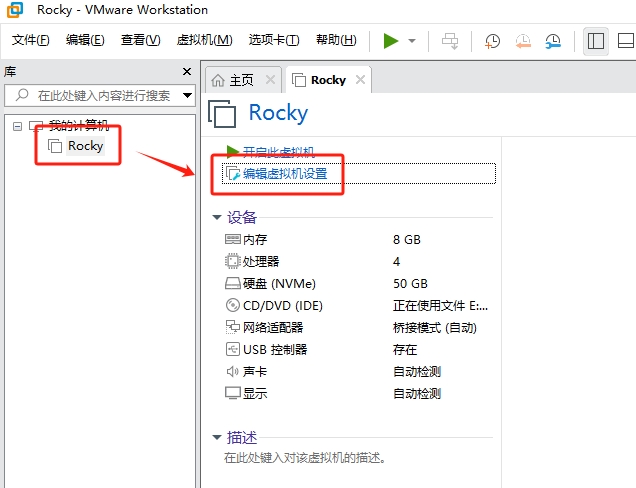
Task: Click the revert to snapshot icon
Action: (x=523, y=41)
